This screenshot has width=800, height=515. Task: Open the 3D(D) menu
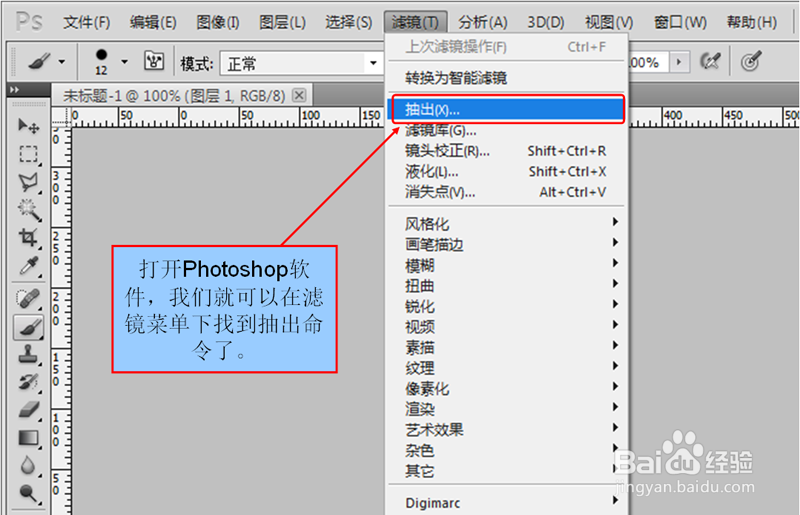point(545,22)
